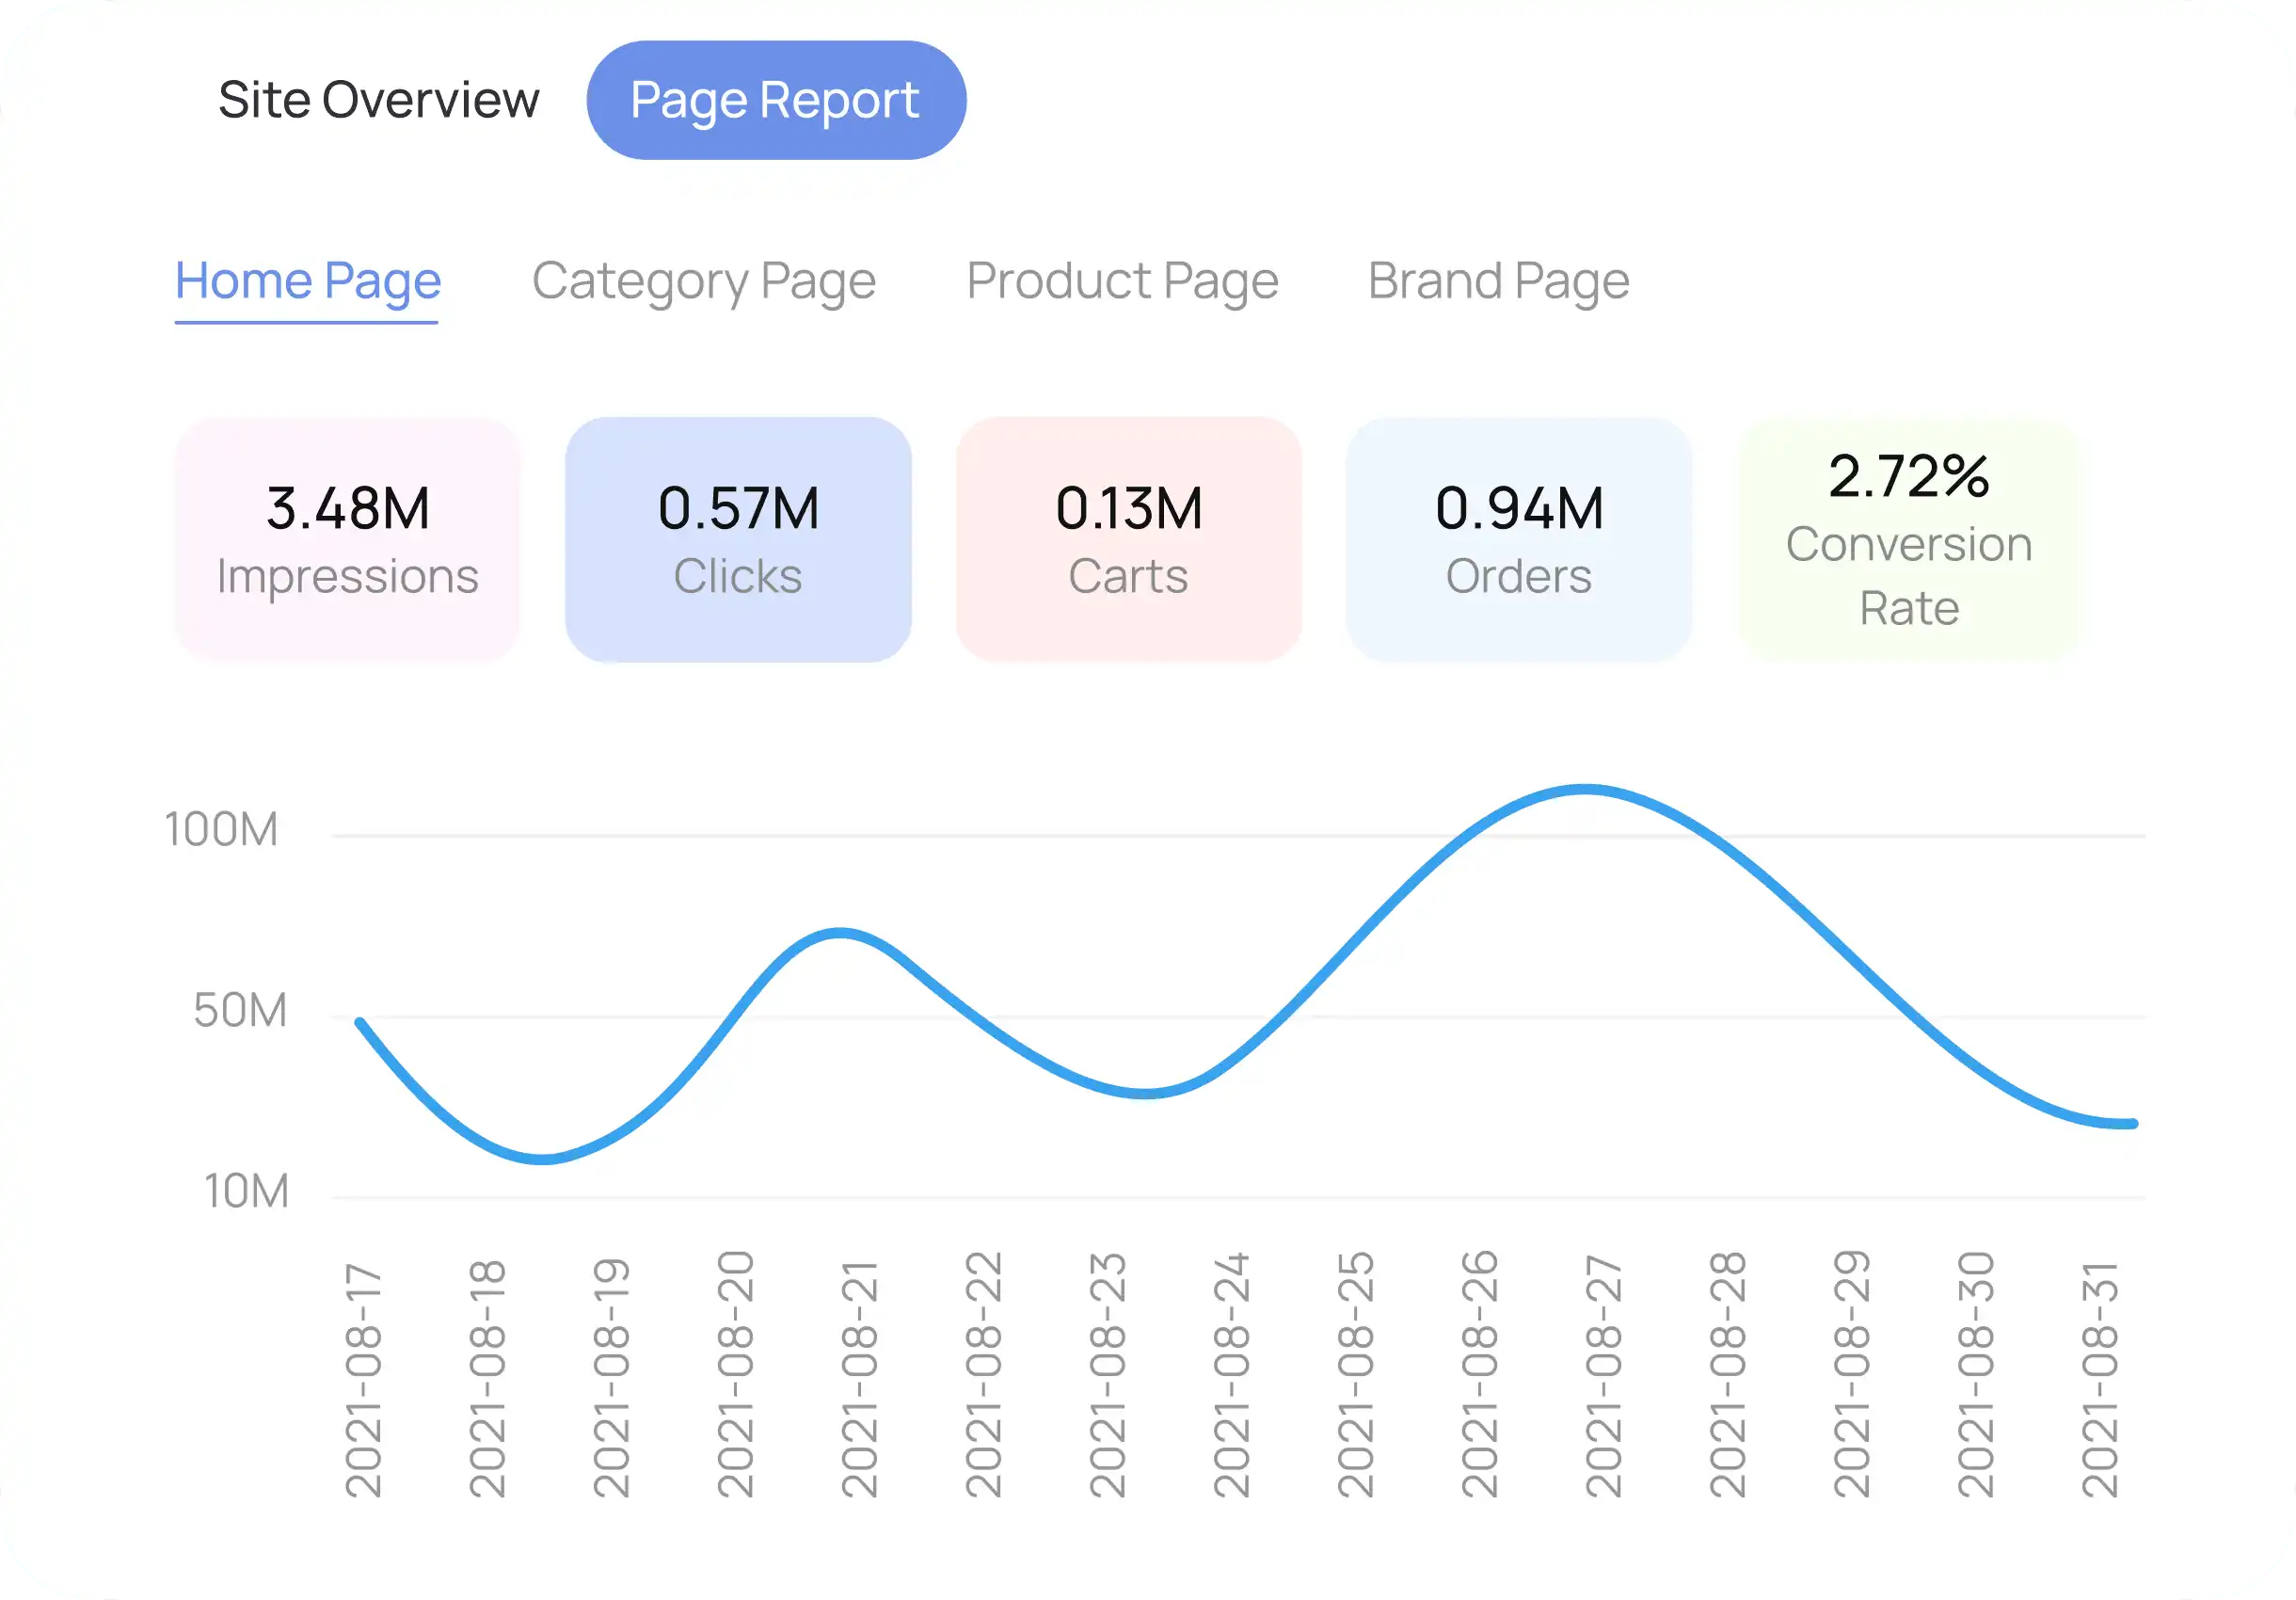This screenshot has height=1600, width=2296.
Task: Switch to the Site Overview tab
Action: click(378, 100)
